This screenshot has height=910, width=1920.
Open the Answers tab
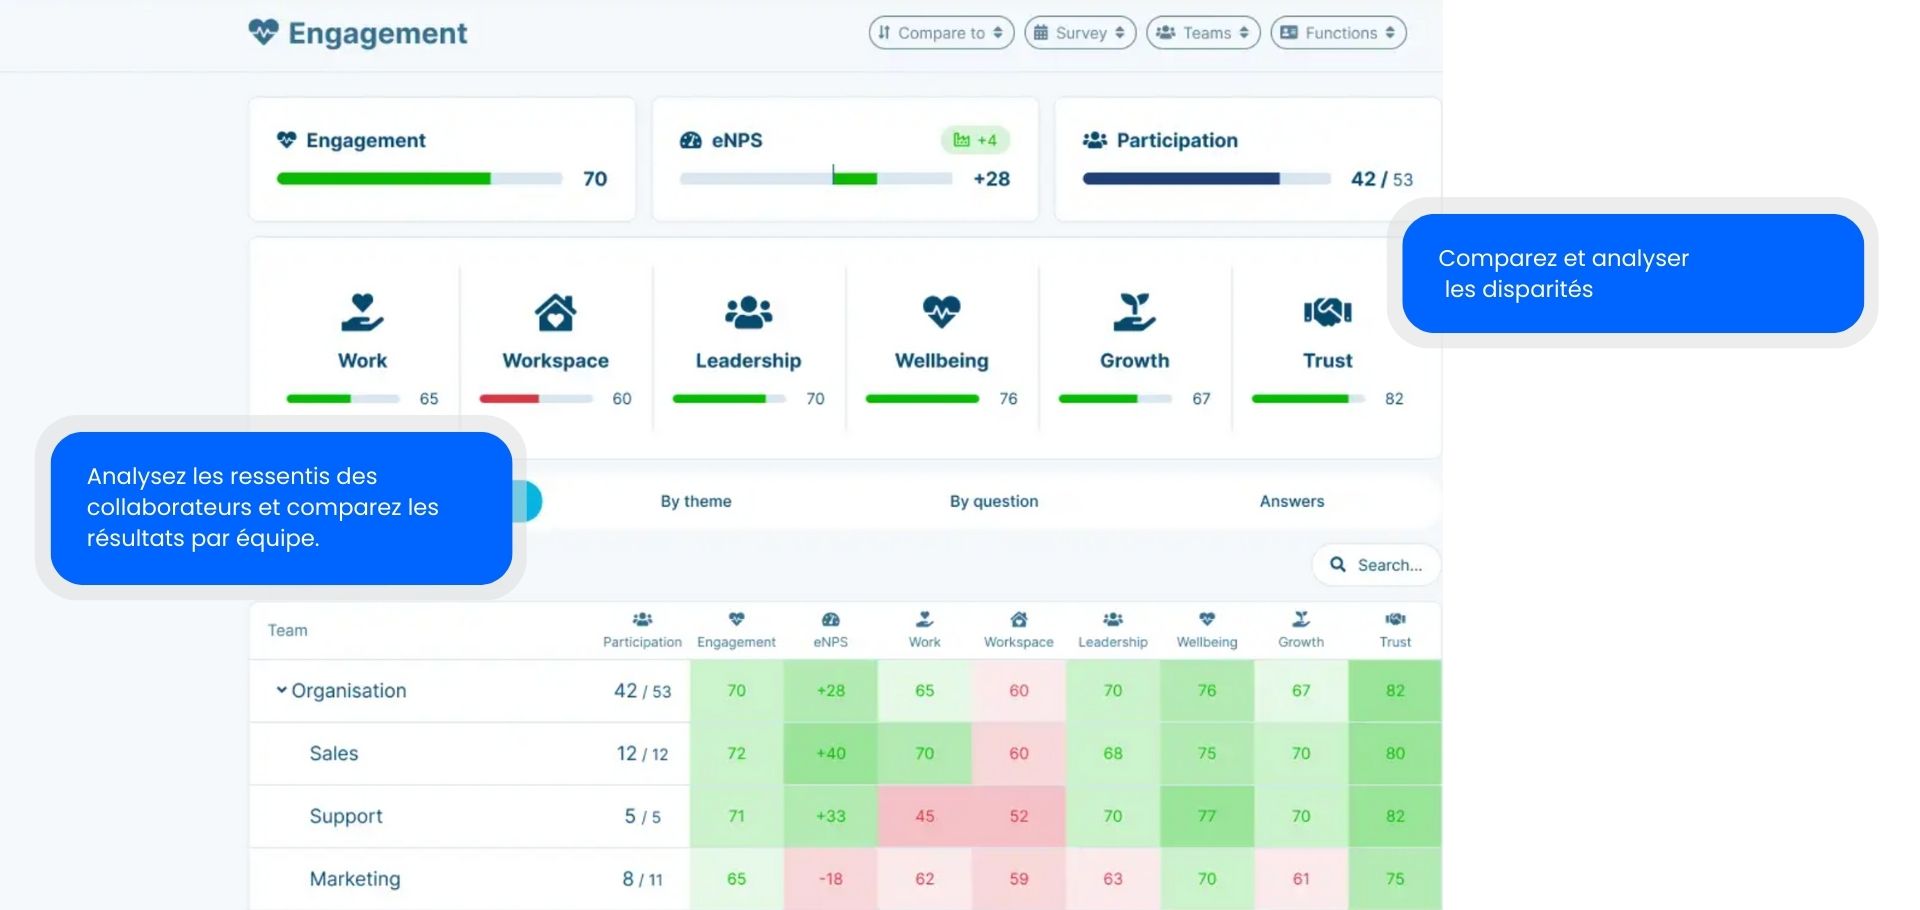[x=1291, y=501]
